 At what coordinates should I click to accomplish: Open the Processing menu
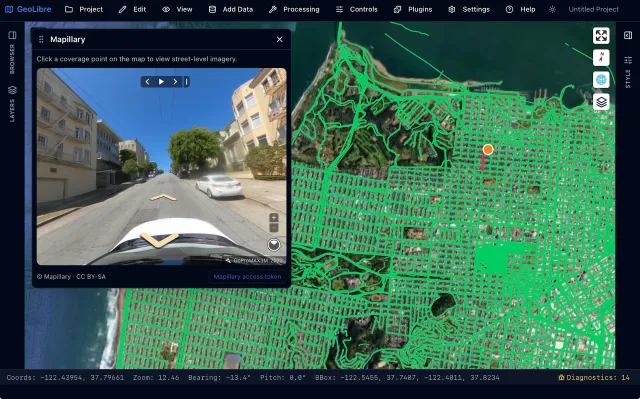(294, 9)
